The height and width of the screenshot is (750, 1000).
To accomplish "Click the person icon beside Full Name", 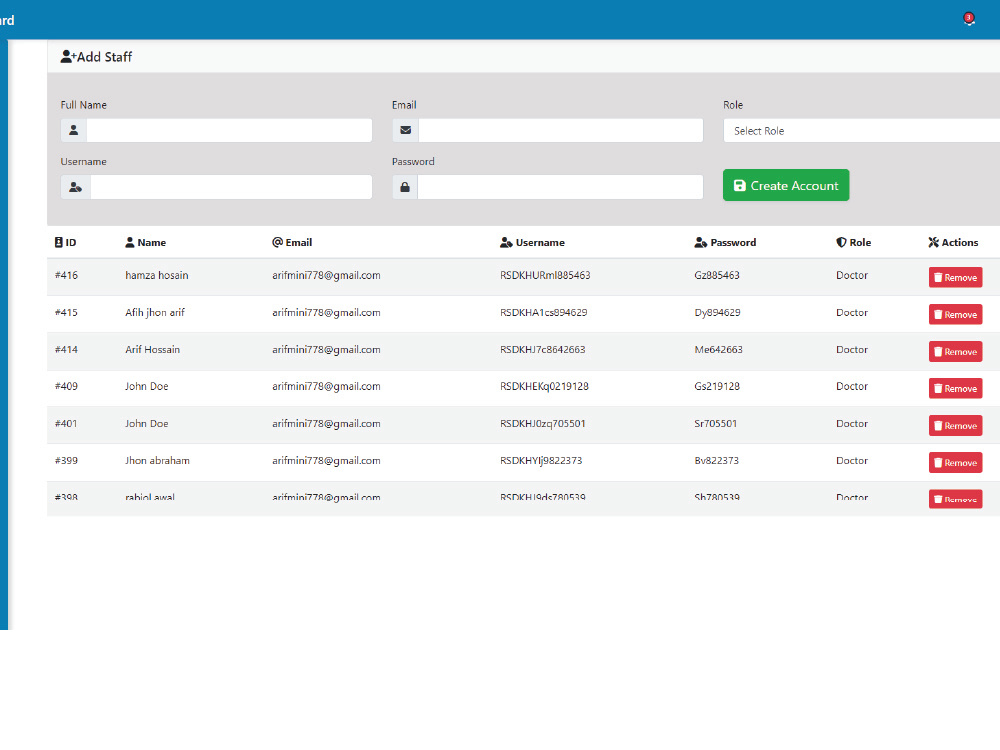I will tap(73, 130).
